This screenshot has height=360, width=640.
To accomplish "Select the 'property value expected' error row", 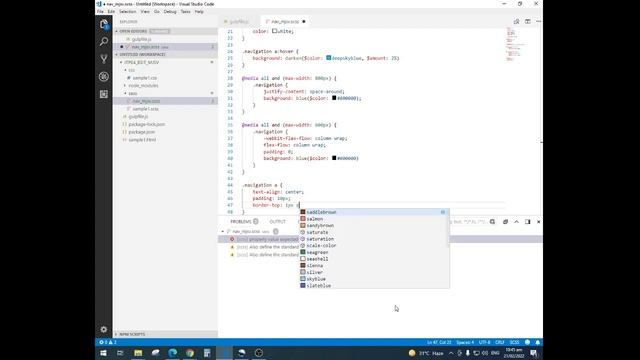I will point(380,239).
